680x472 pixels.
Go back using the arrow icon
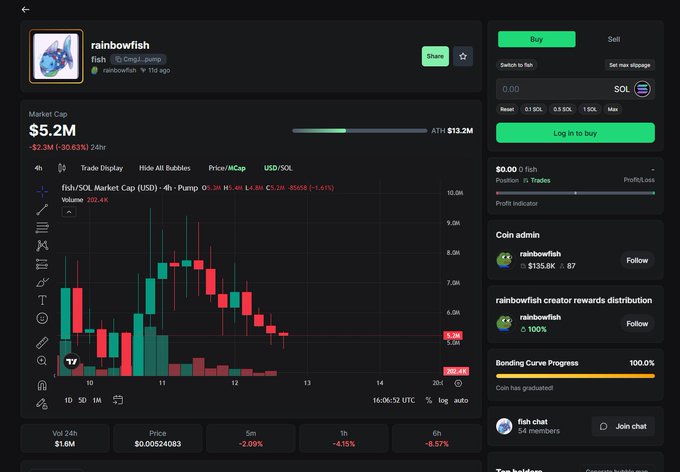click(26, 9)
